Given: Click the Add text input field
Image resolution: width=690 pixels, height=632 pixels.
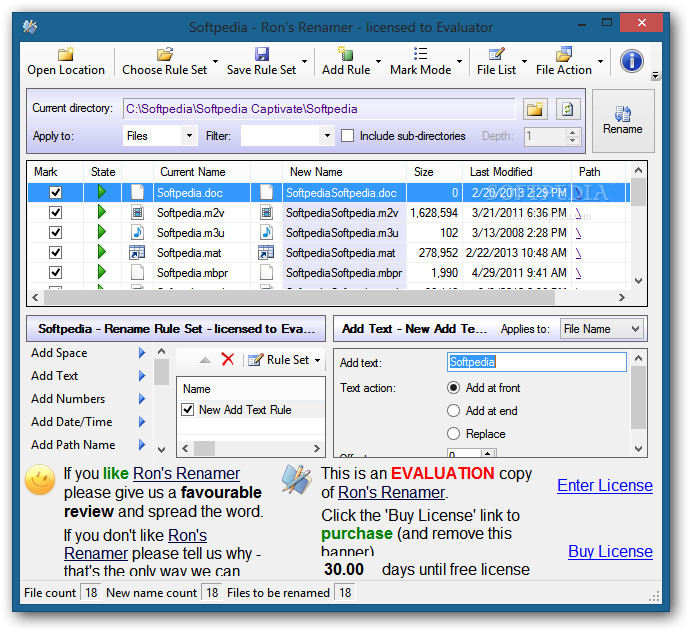Looking at the screenshot, I should [x=537, y=362].
